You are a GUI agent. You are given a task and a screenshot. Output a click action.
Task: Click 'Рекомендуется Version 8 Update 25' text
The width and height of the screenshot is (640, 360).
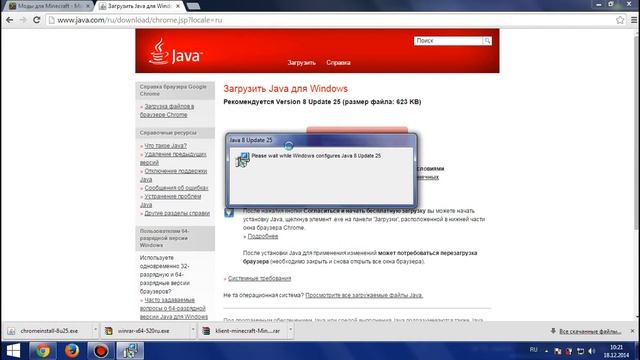coord(322,102)
